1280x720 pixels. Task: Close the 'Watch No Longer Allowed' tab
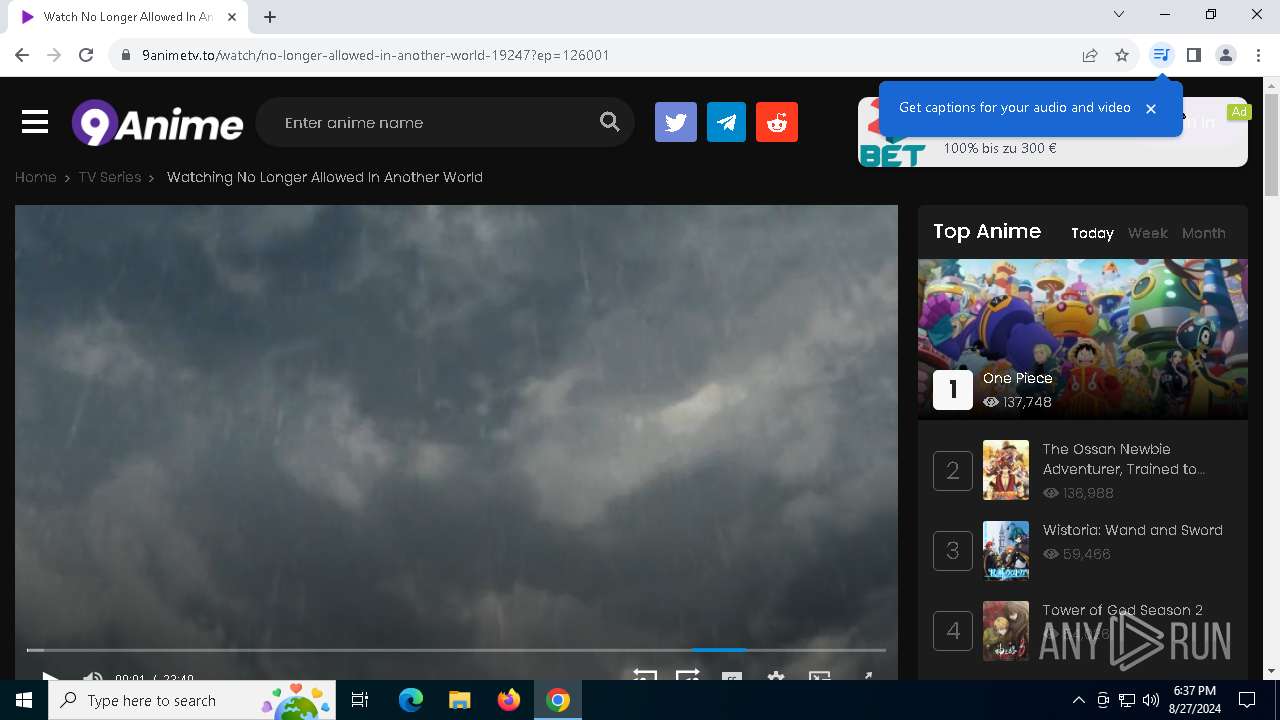[x=233, y=16]
